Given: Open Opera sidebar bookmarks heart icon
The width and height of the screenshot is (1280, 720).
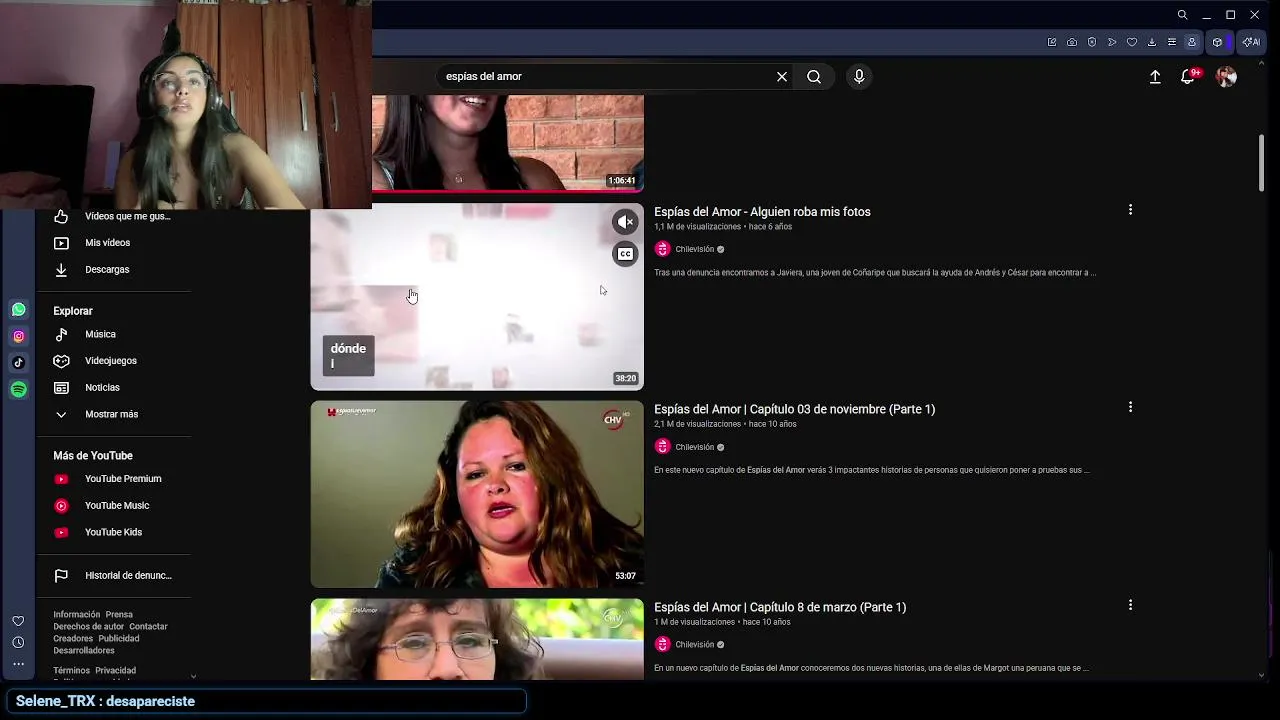Looking at the screenshot, I should point(18,621).
